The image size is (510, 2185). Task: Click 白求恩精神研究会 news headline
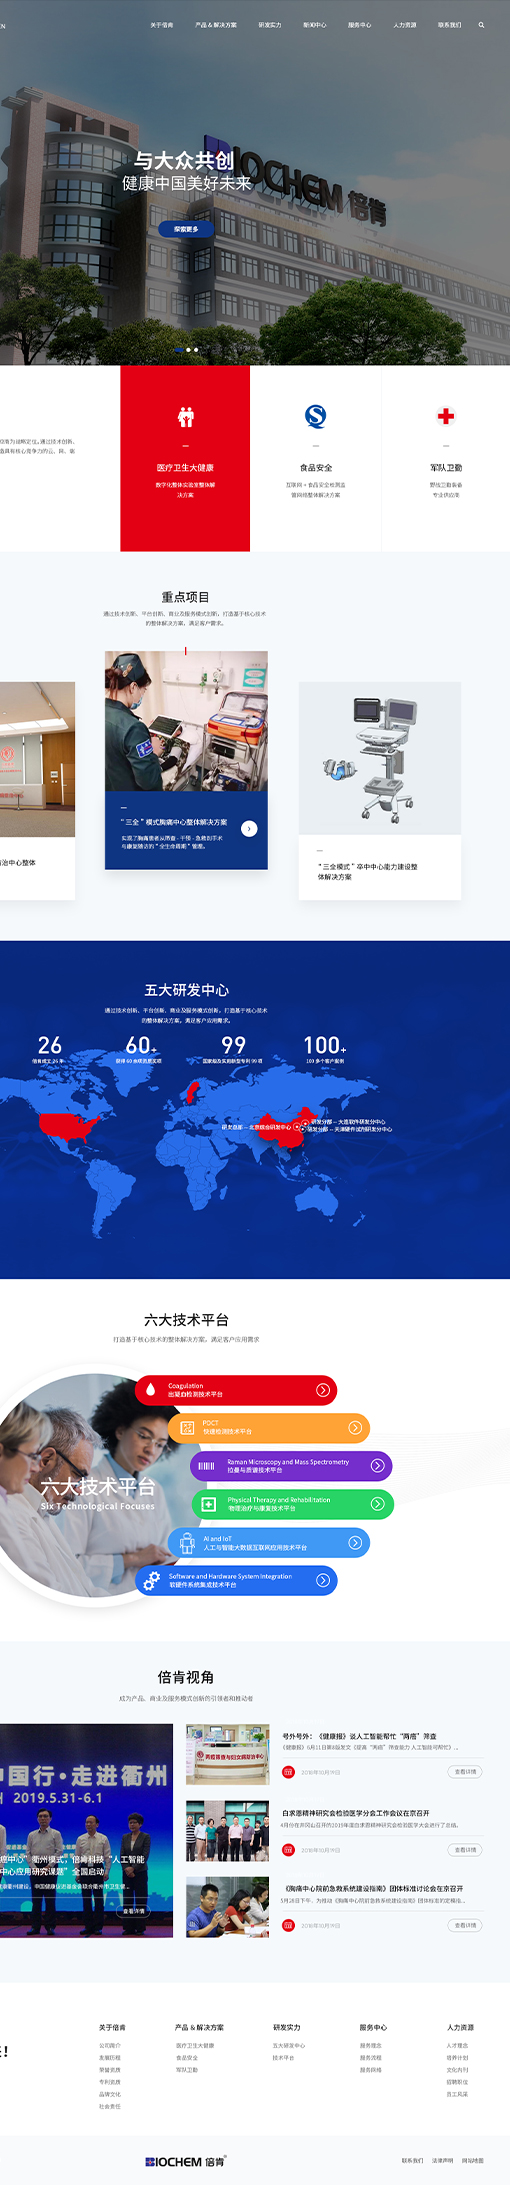pos(356,1813)
